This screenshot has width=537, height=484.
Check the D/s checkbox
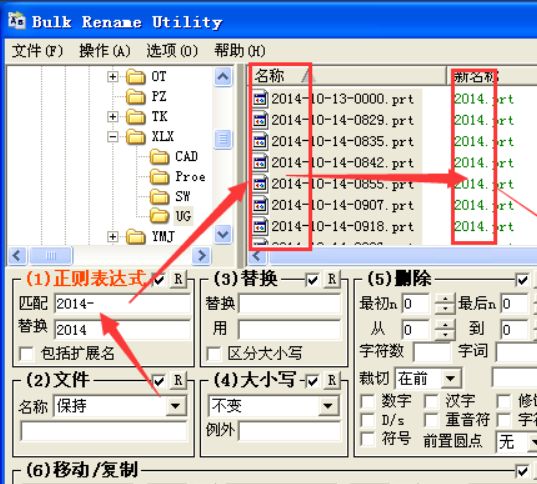coord(367,420)
